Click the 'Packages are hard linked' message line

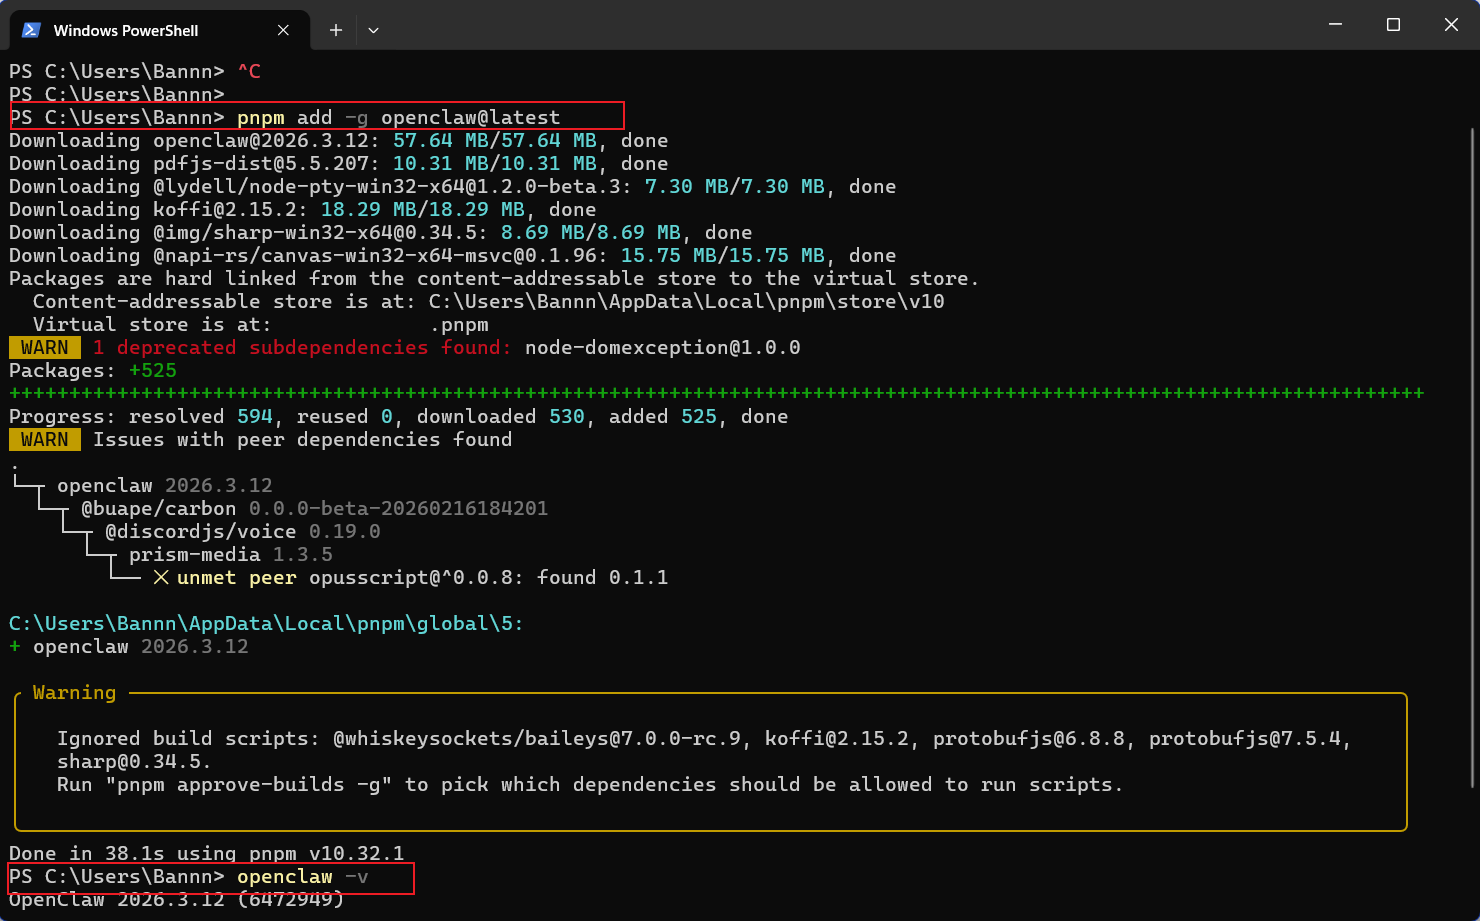494,278
